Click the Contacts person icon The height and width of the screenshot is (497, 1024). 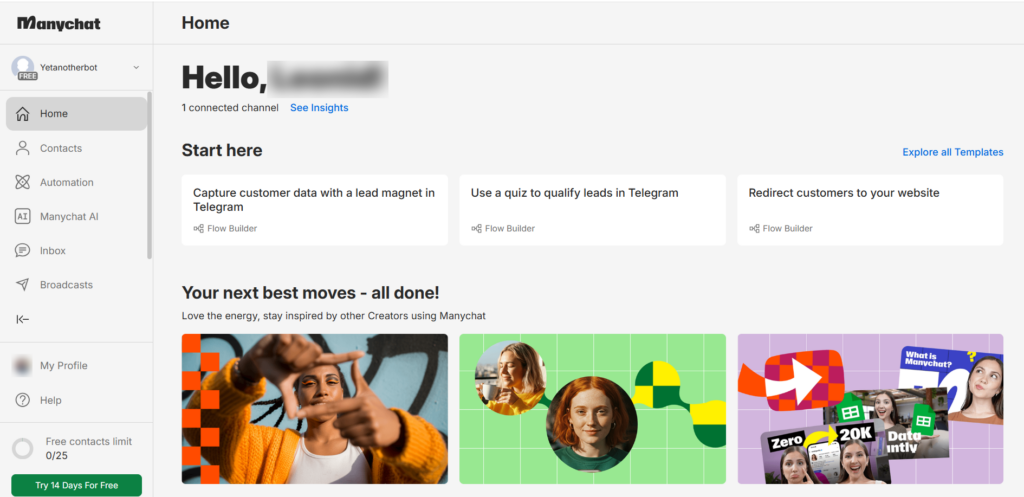pos(23,148)
